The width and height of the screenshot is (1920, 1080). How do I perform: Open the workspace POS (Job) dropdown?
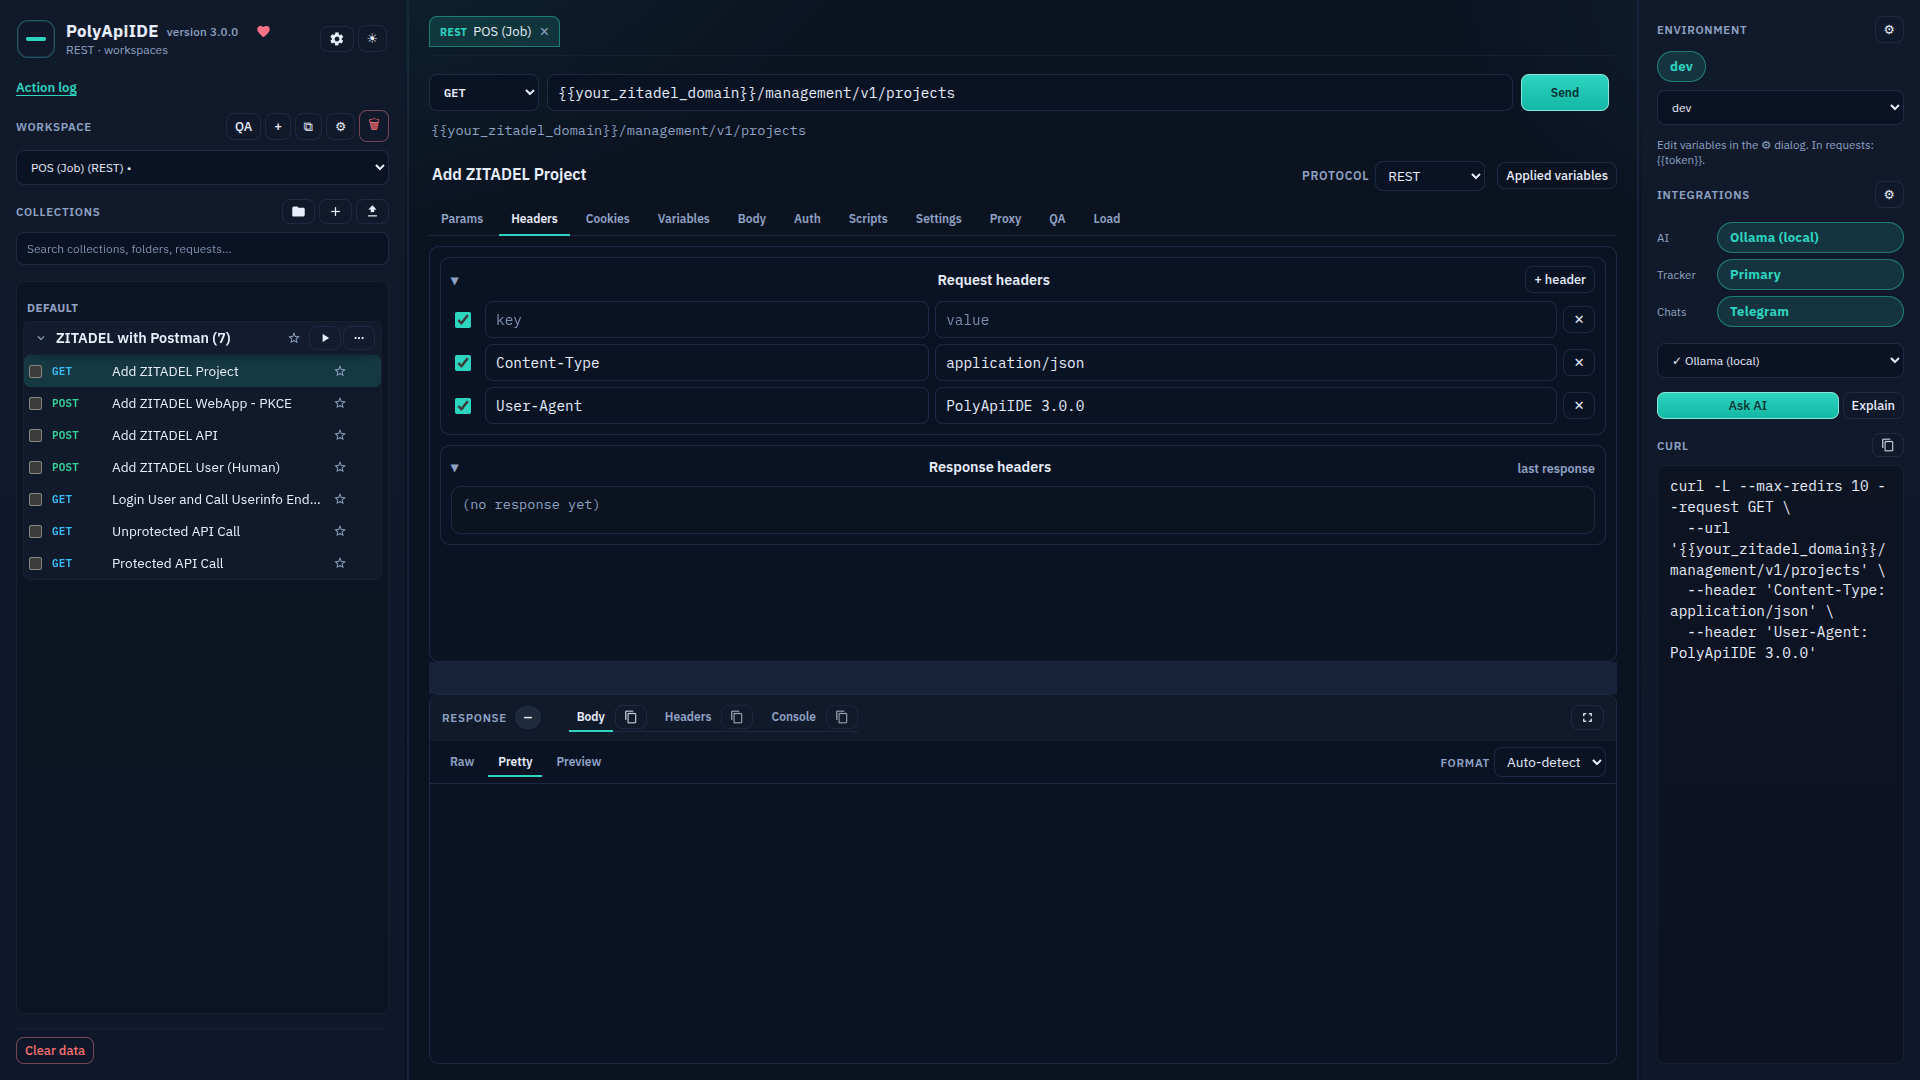point(202,168)
